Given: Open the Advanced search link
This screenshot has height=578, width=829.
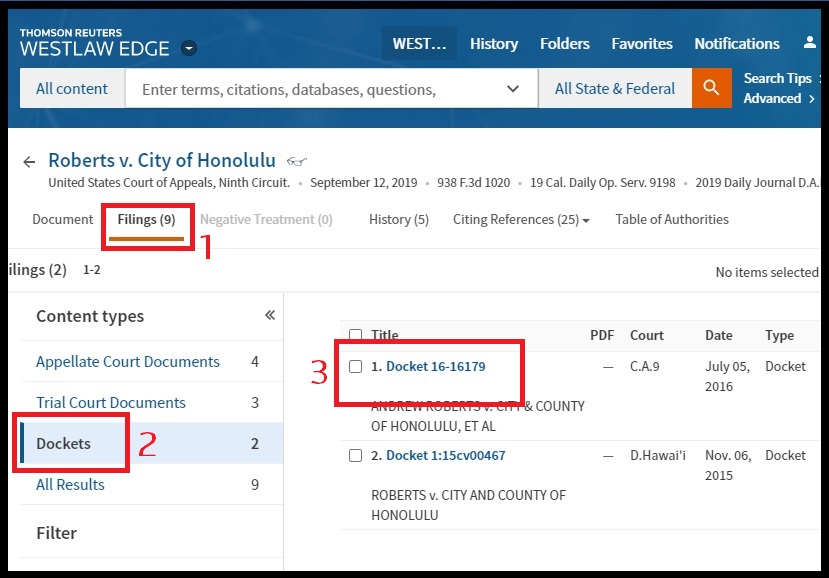Looking at the screenshot, I should click(x=773, y=98).
